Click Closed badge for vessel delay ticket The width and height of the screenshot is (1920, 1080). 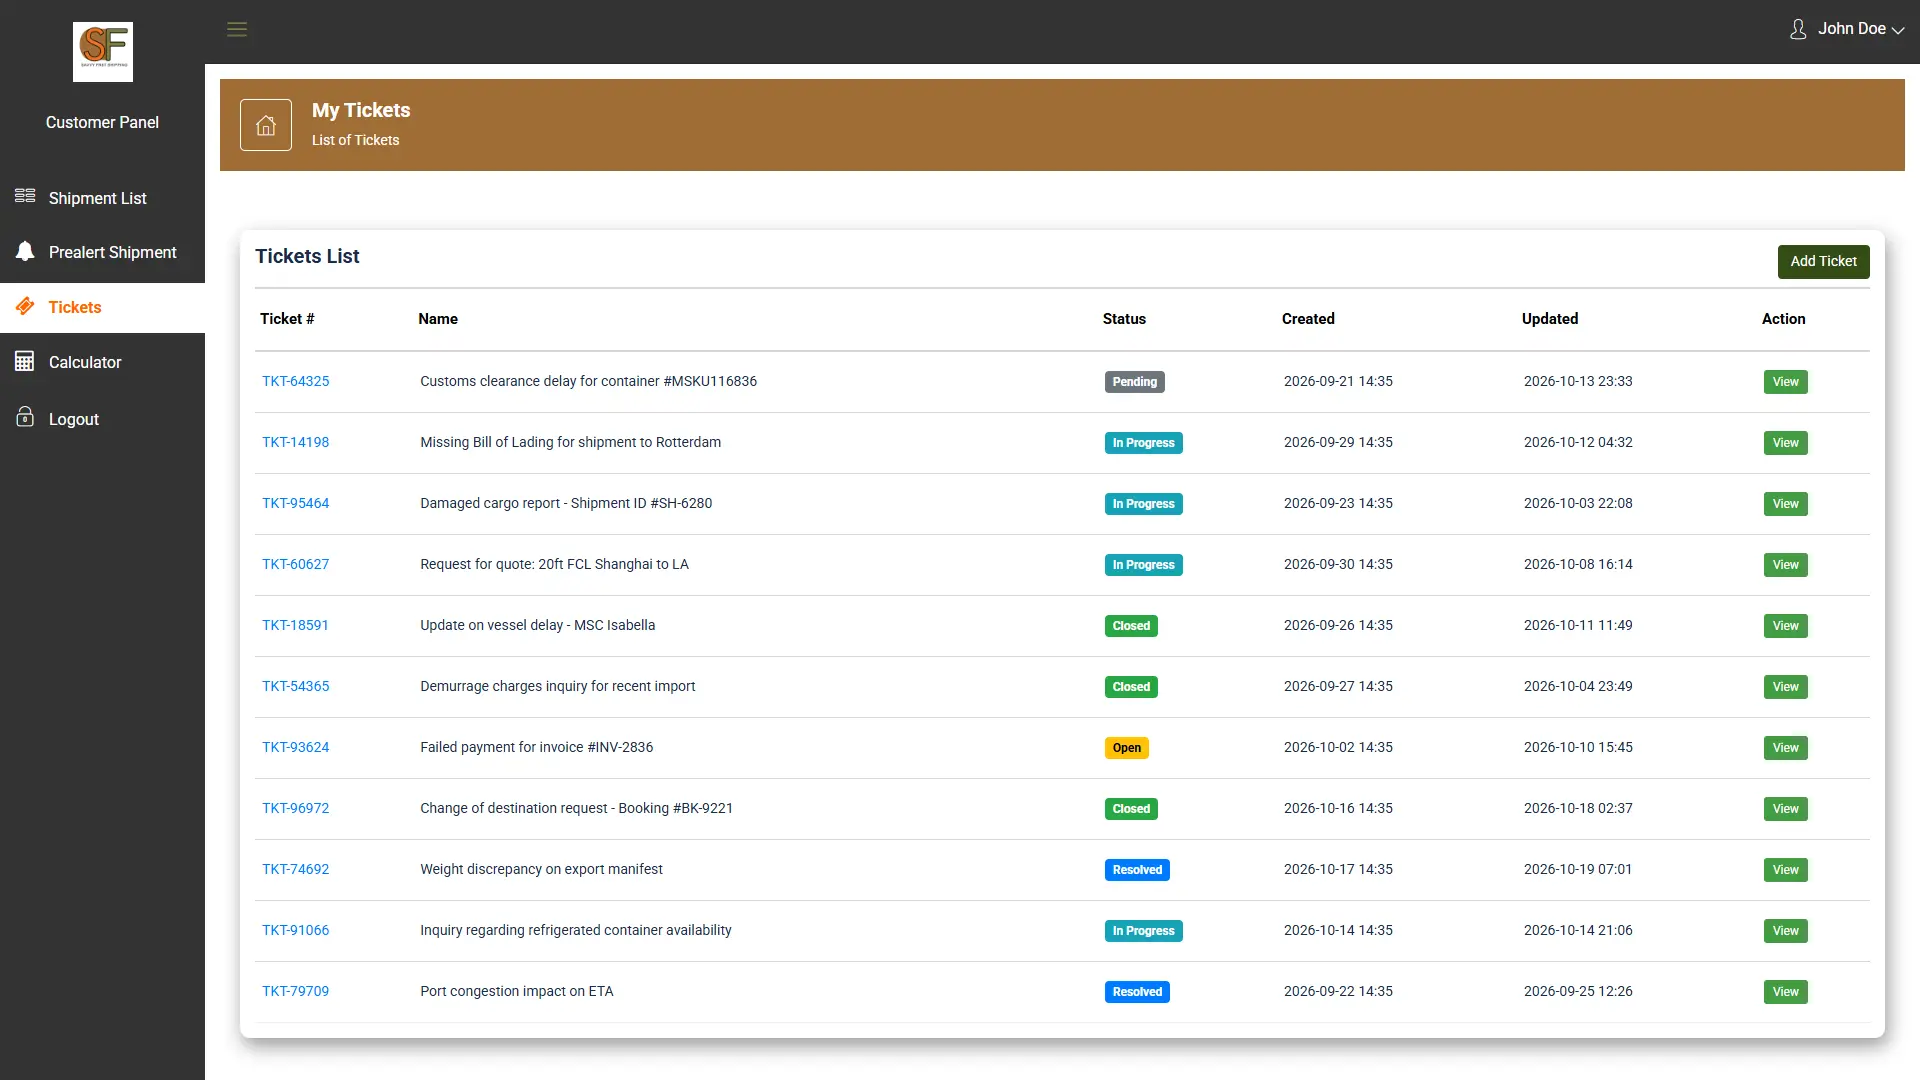[x=1131, y=626]
